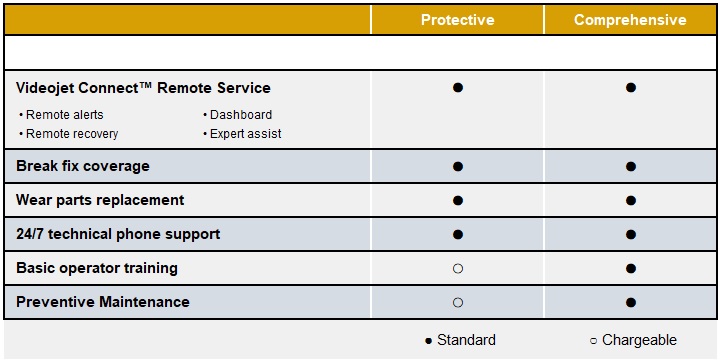Image resolution: width=720 pixels, height=360 pixels.
Task: Click the hollow circle for Preventive Maintenance under Protective
Action: (x=457, y=303)
